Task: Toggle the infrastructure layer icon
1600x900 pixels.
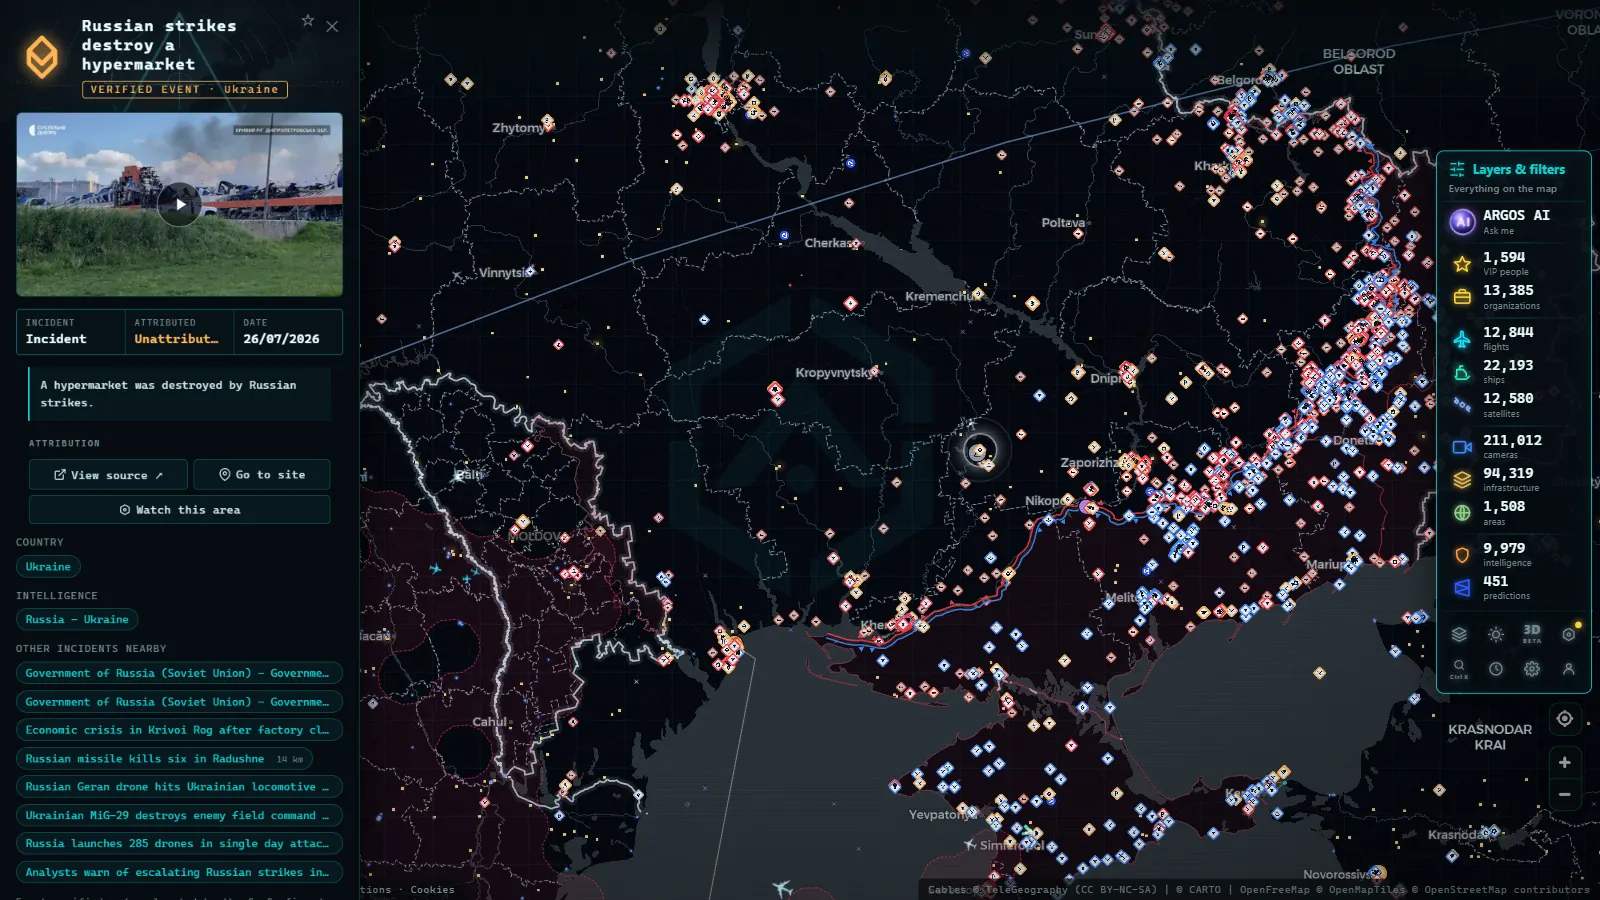Action: (x=1462, y=480)
